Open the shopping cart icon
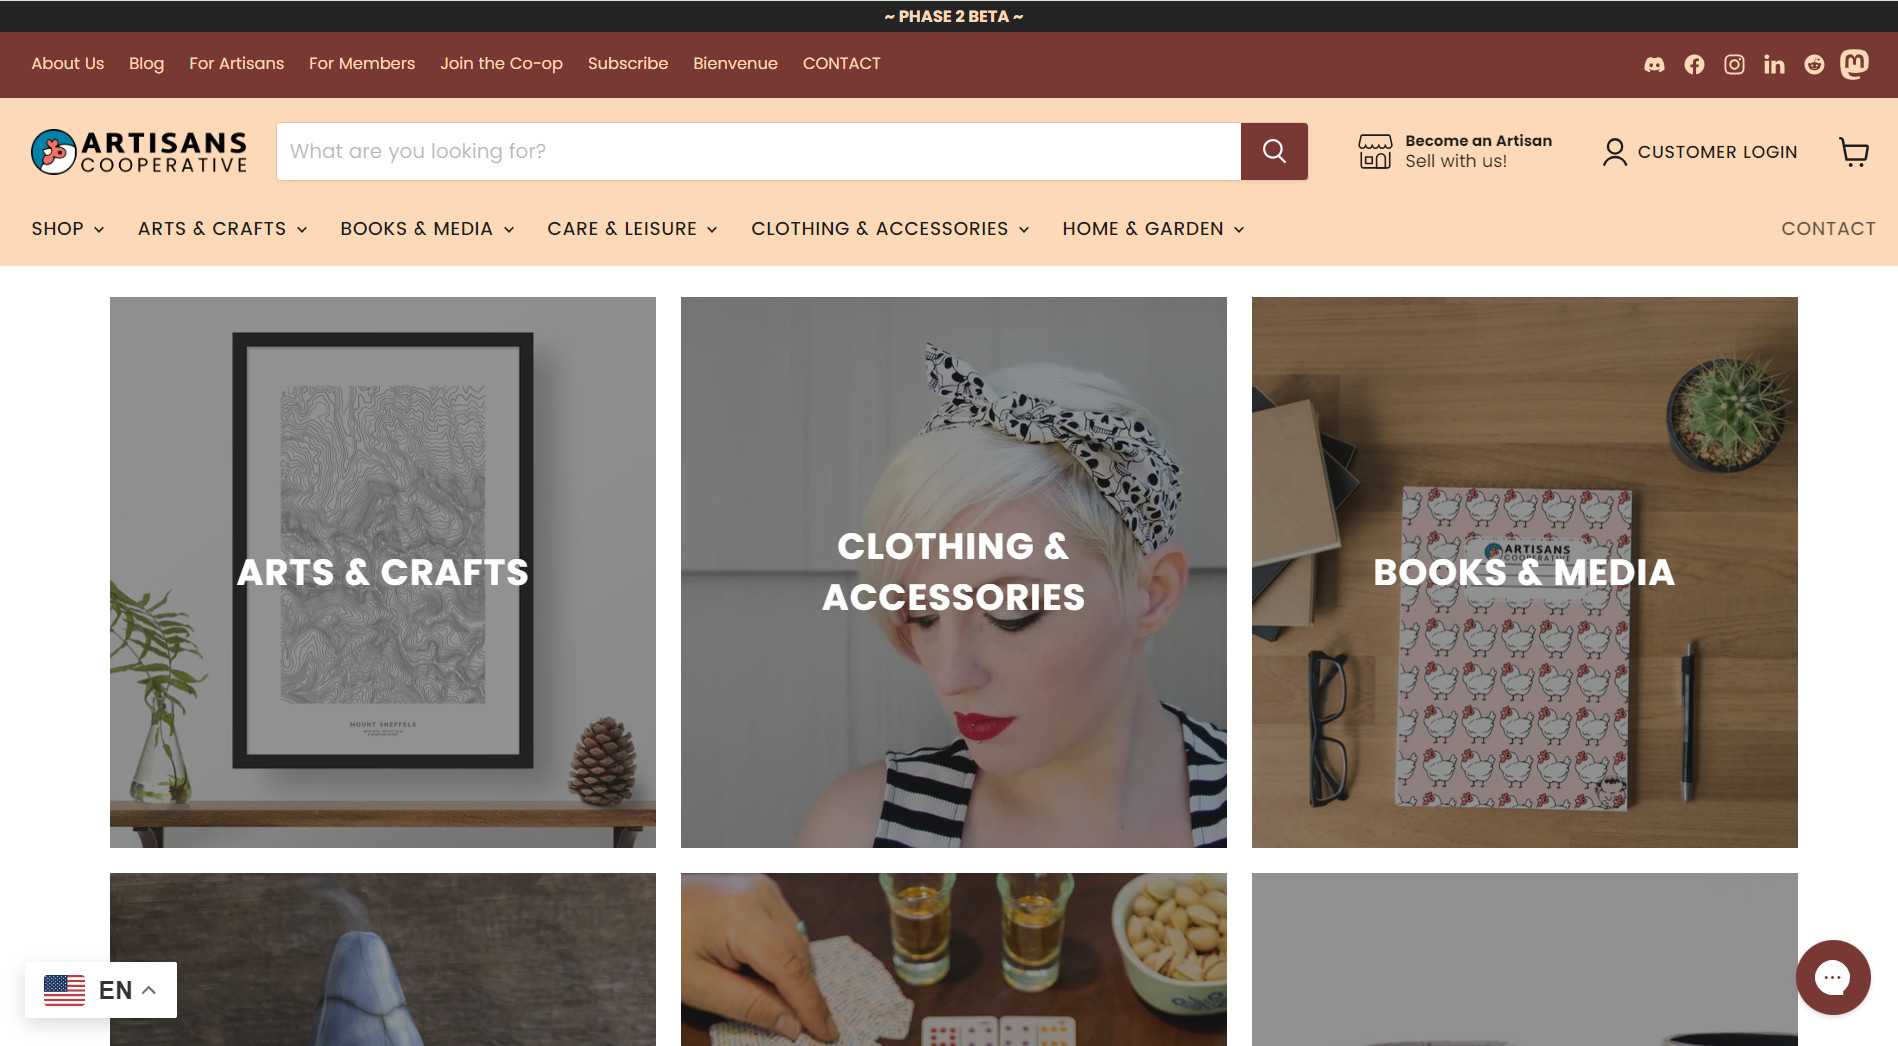1898x1046 pixels. point(1854,151)
